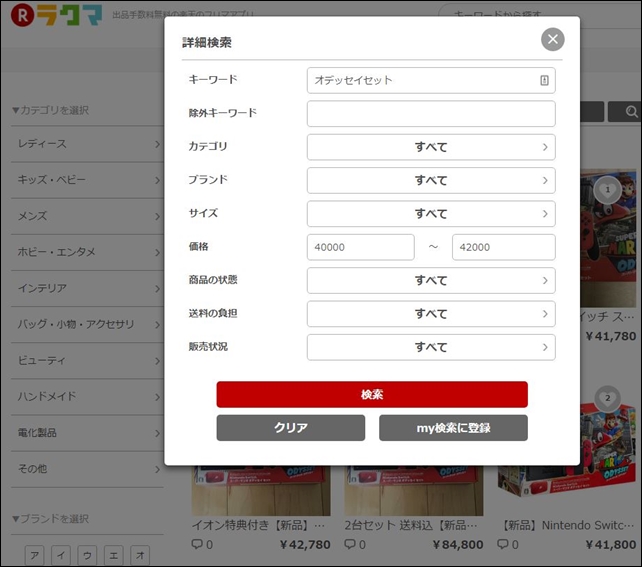
Task: Select the オ brand index button
Action: coord(140,556)
